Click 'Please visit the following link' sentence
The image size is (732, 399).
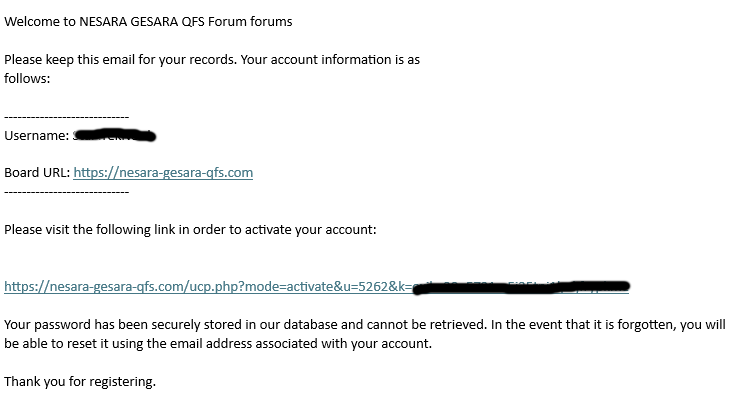click(x=190, y=230)
